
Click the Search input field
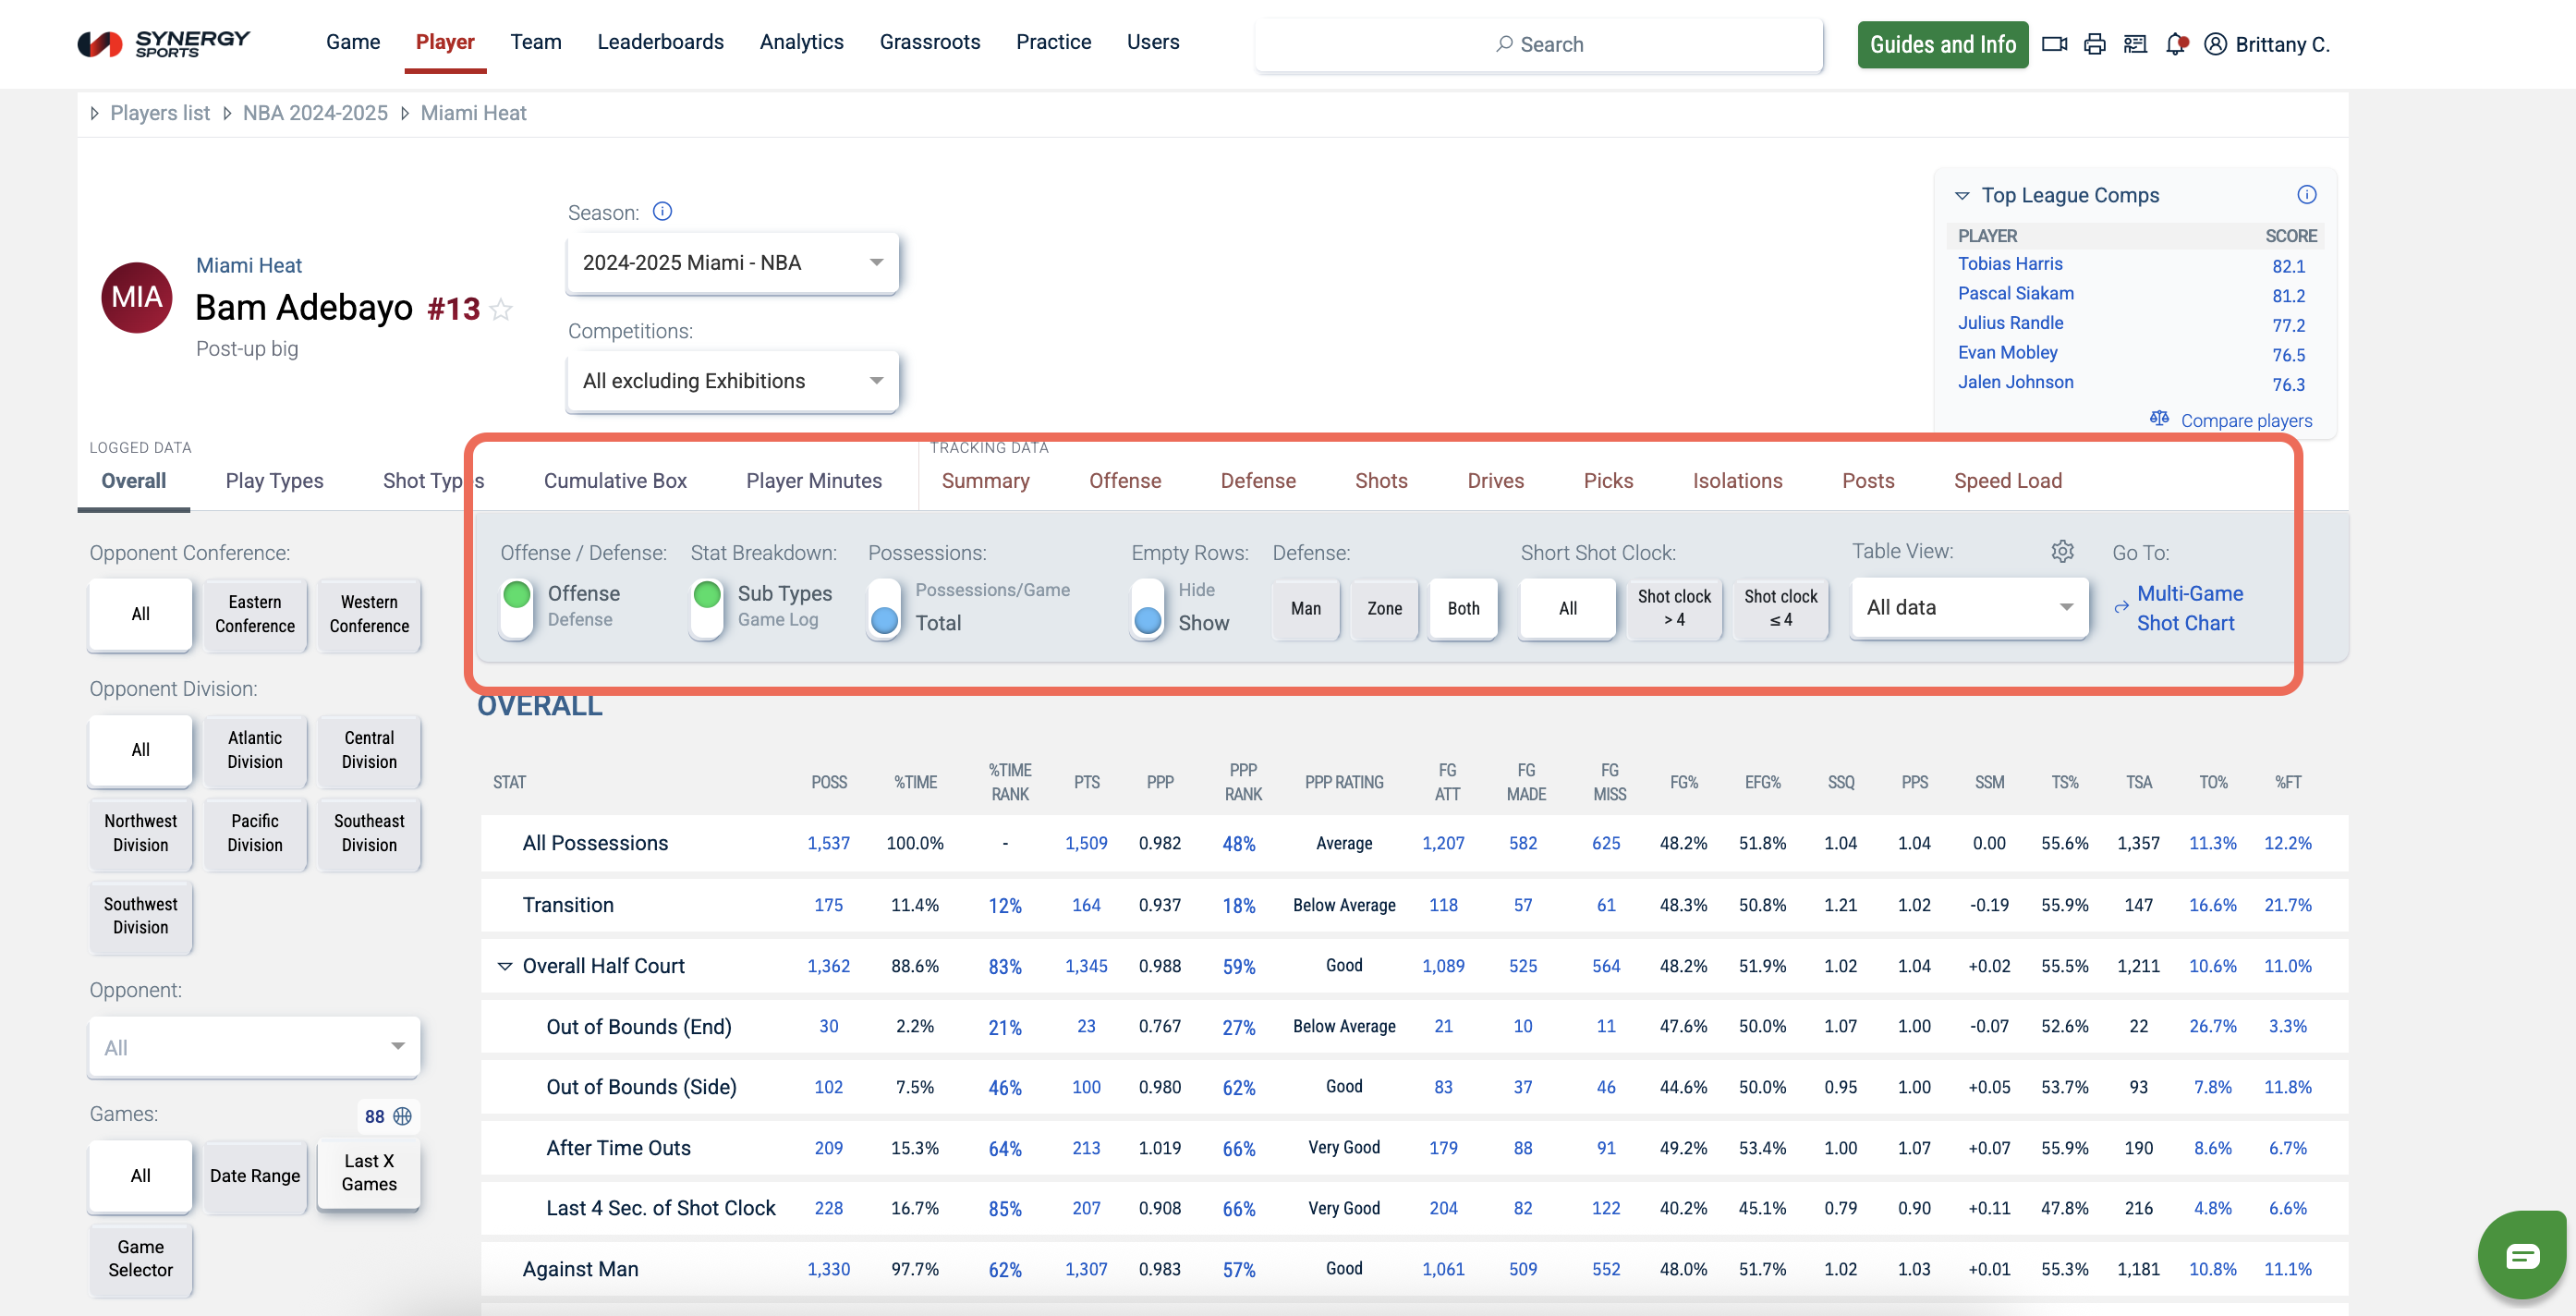pos(1539,44)
